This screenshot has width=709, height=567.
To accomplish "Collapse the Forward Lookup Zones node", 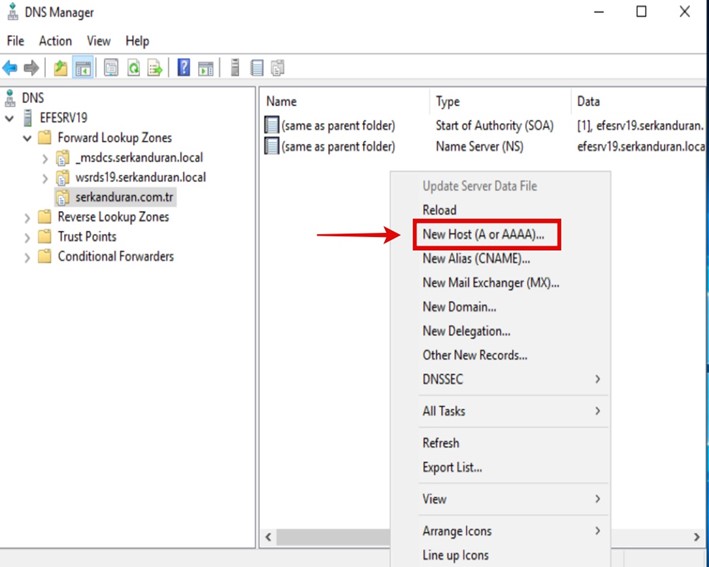I will tap(27, 138).
